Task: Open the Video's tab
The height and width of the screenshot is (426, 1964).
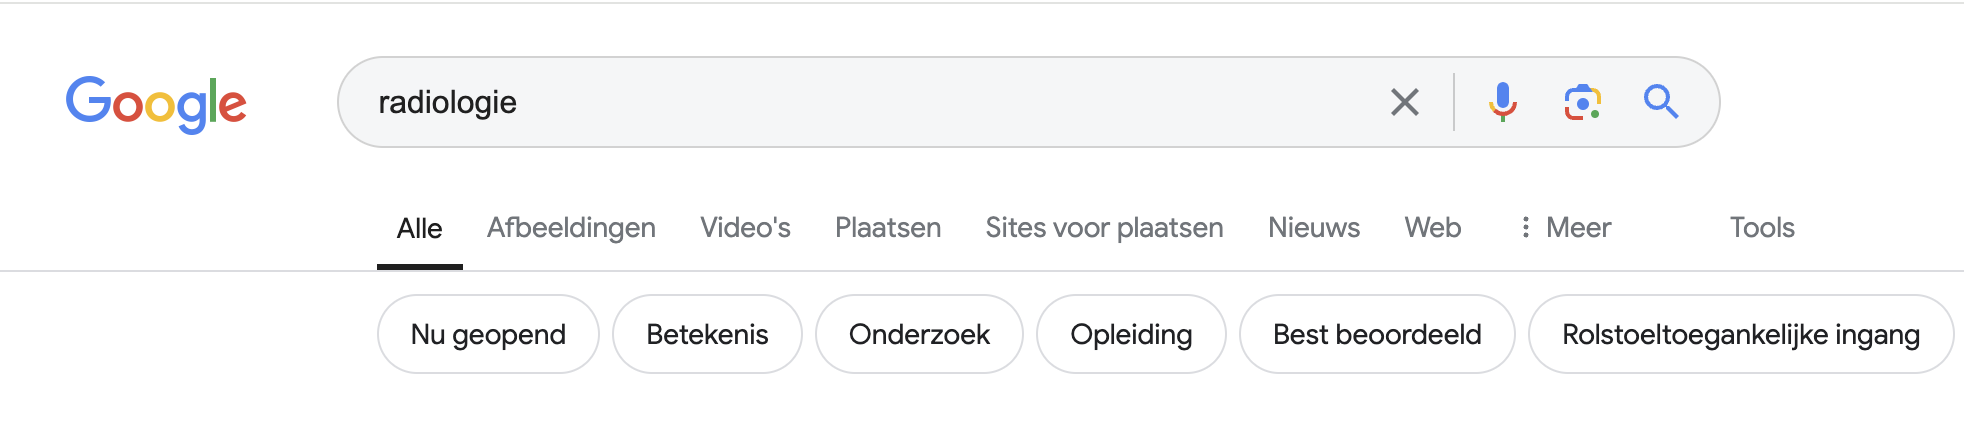Action: point(745,228)
